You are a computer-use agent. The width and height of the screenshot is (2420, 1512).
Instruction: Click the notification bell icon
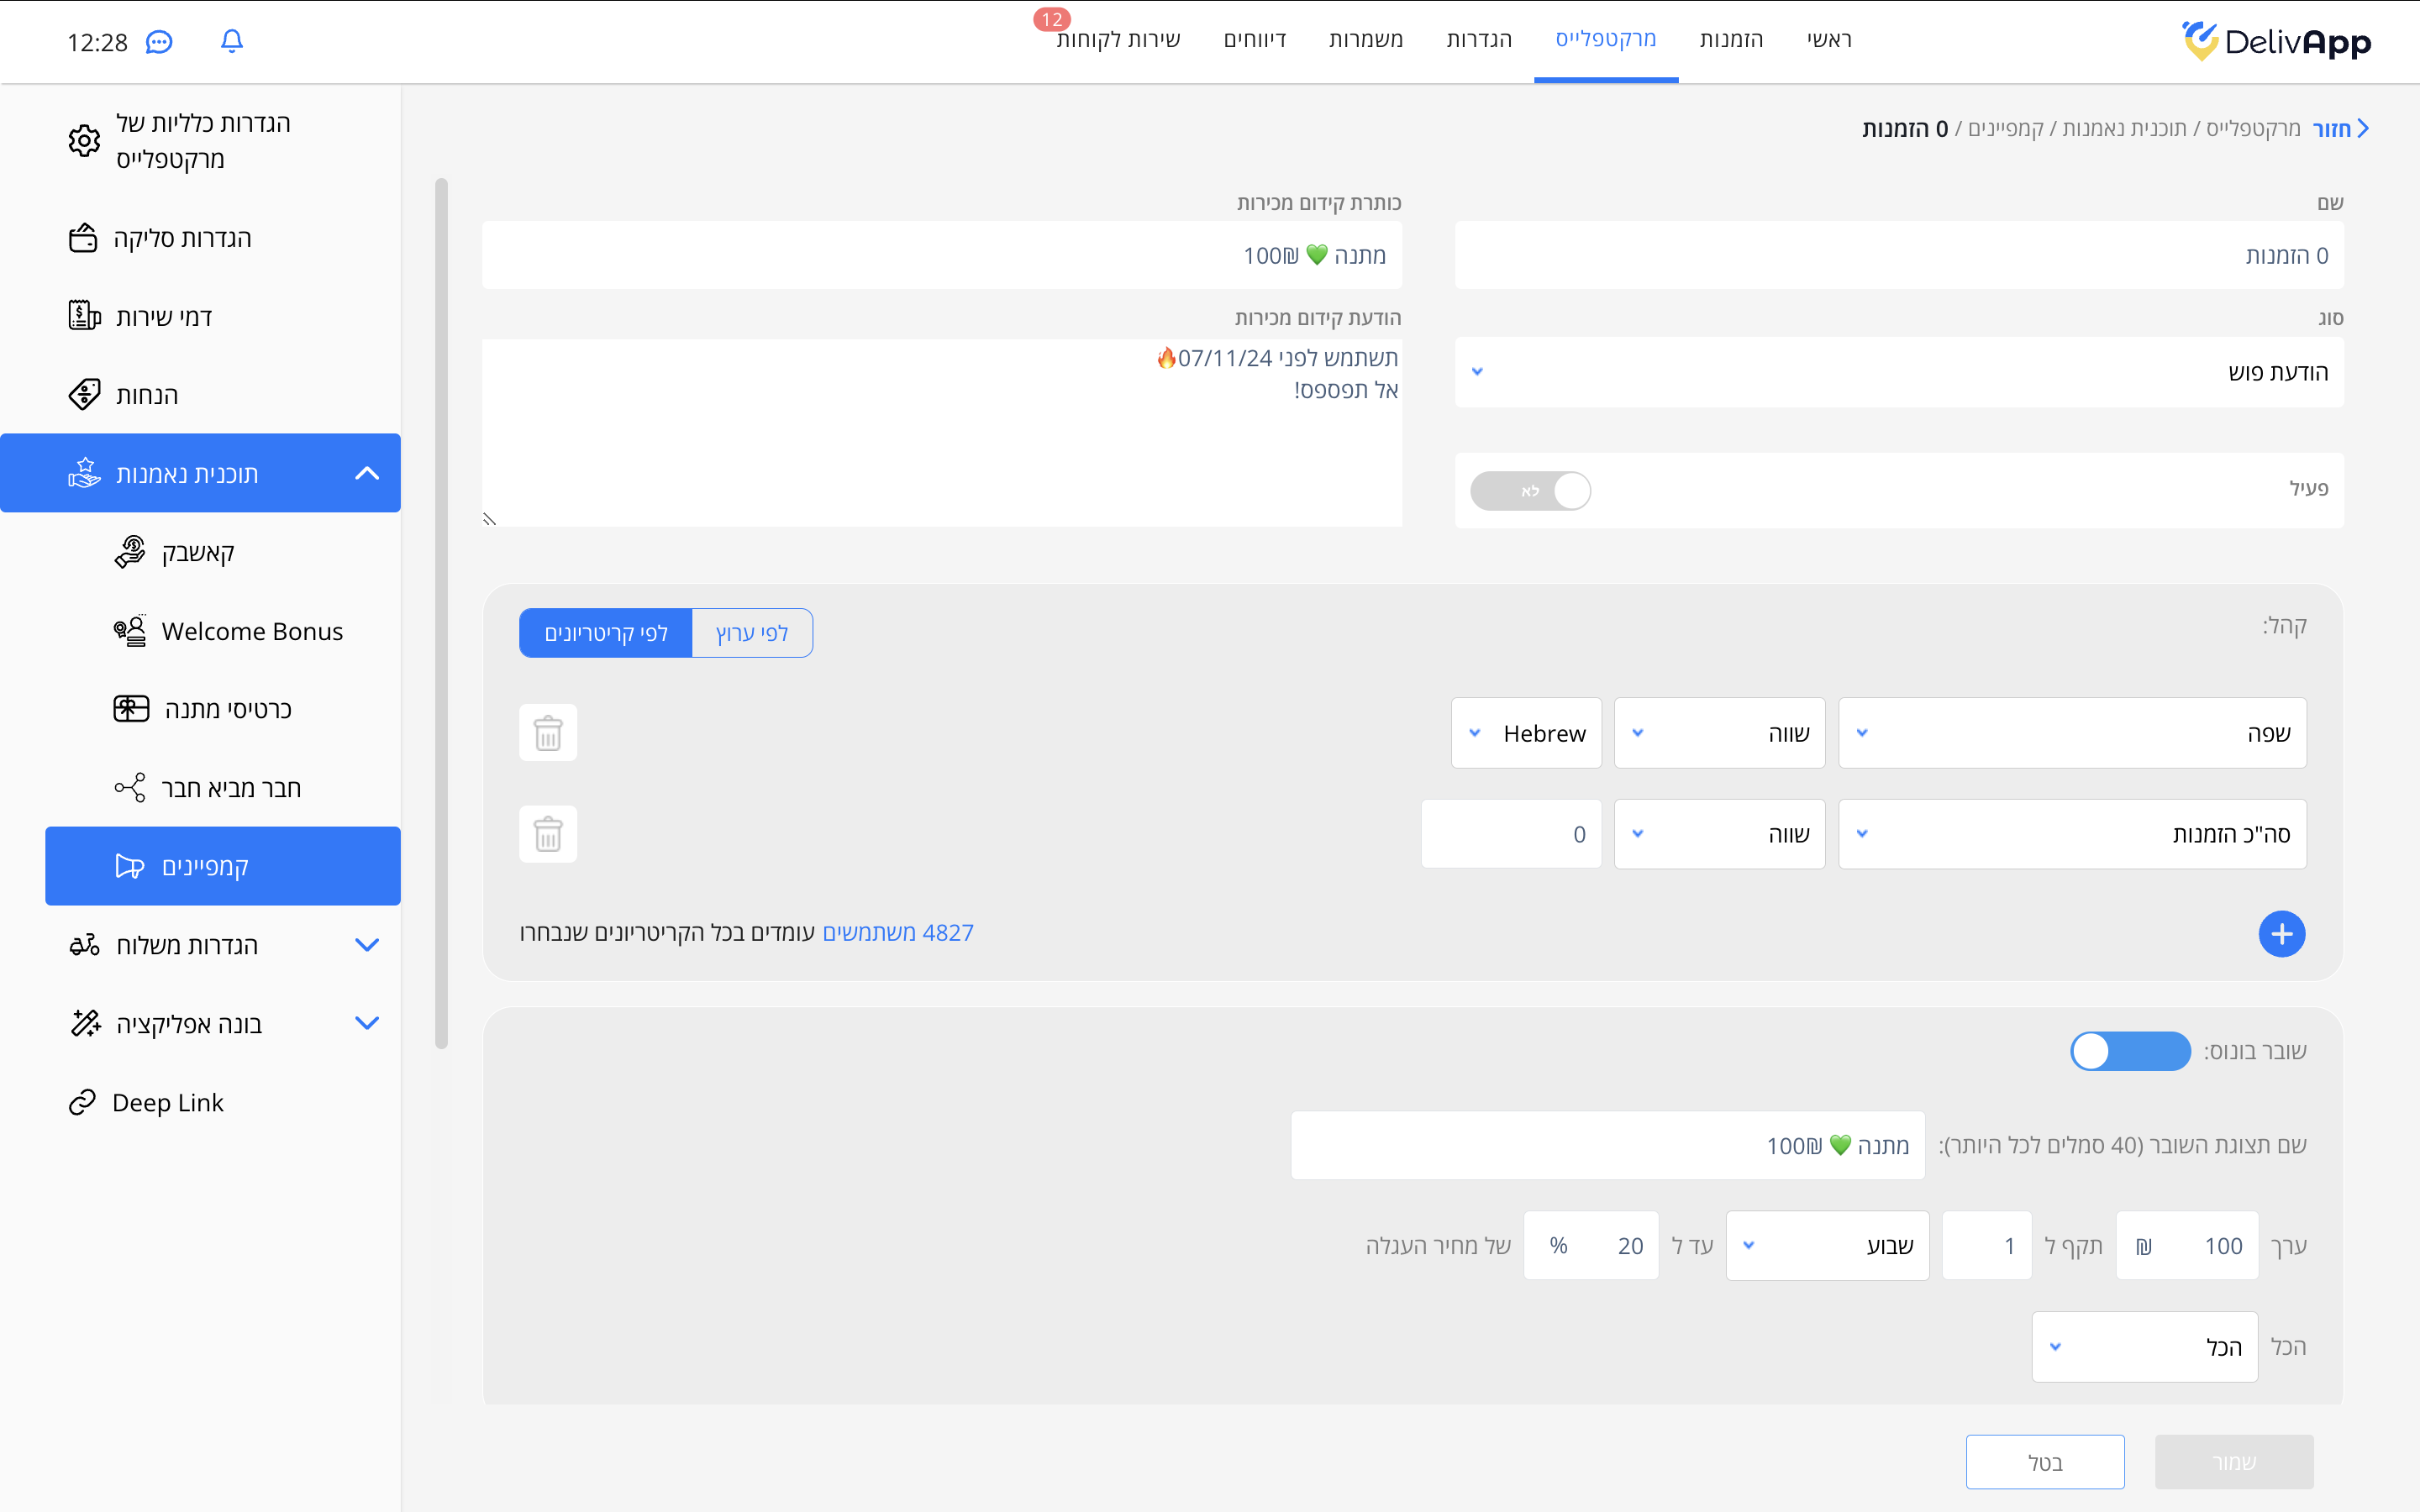pos(231,41)
